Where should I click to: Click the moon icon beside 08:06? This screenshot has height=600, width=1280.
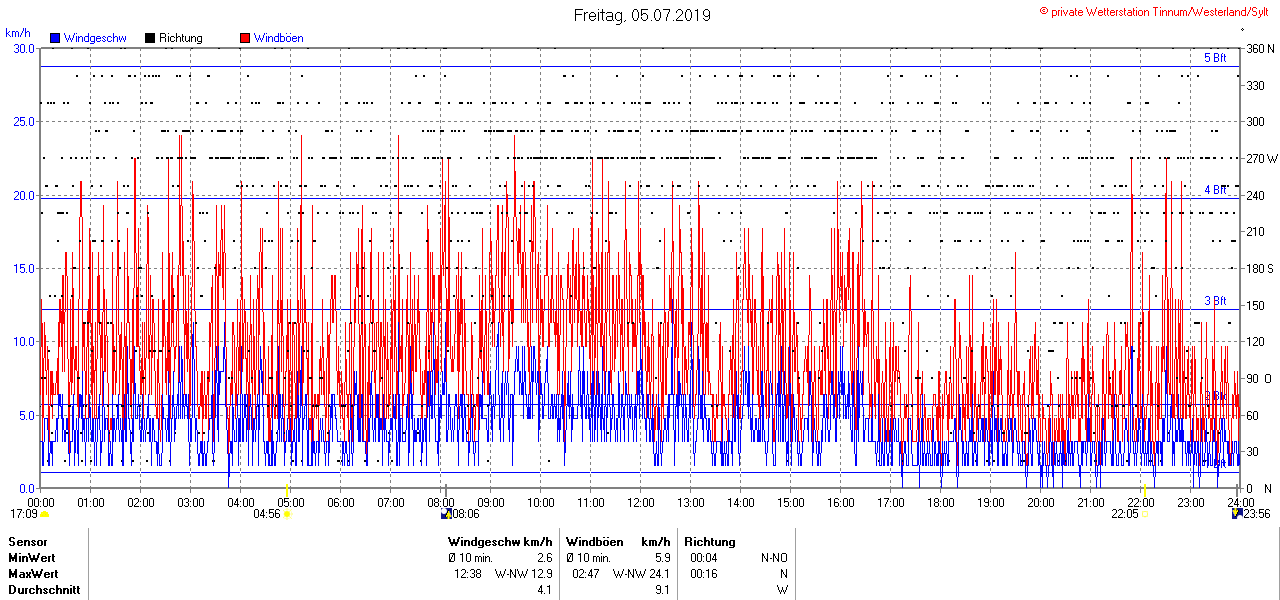click(x=446, y=514)
